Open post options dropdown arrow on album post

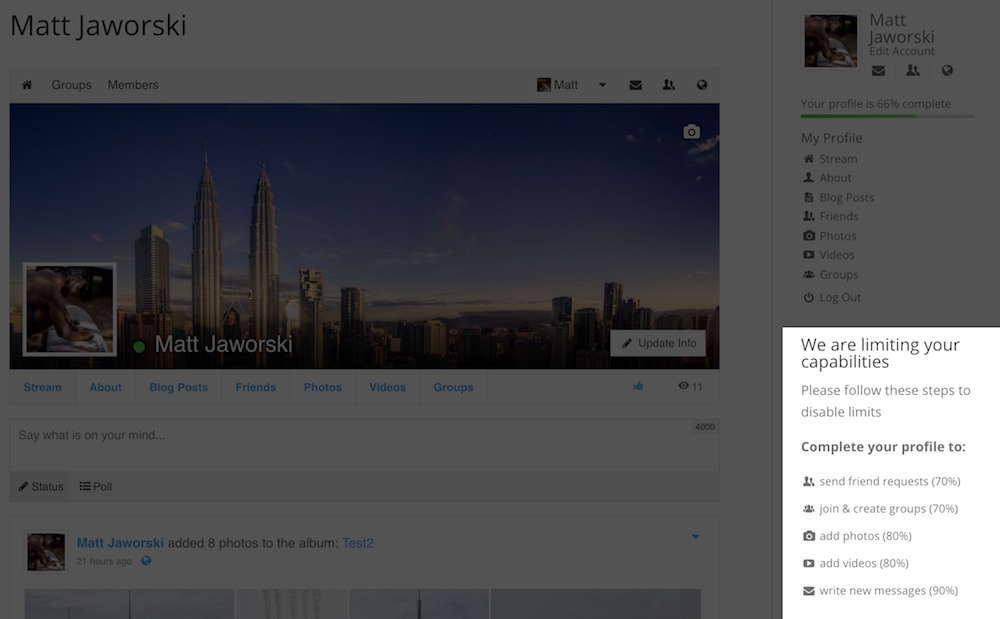pos(695,536)
